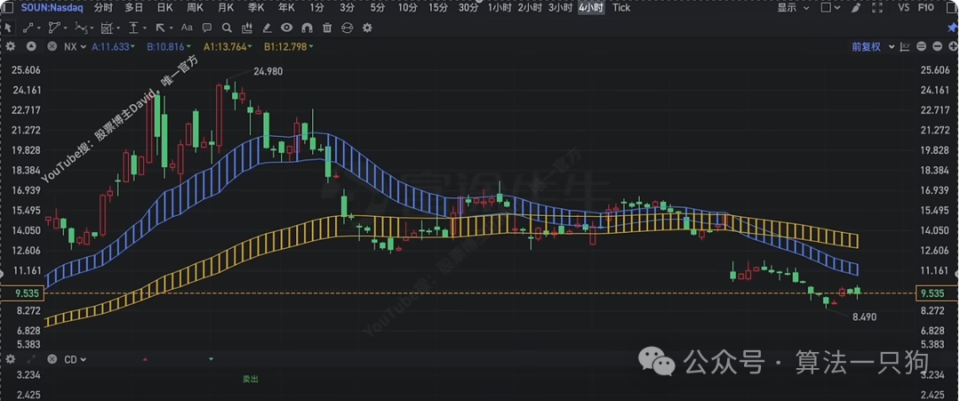Open the paintbrush theme tool

coord(855,8)
